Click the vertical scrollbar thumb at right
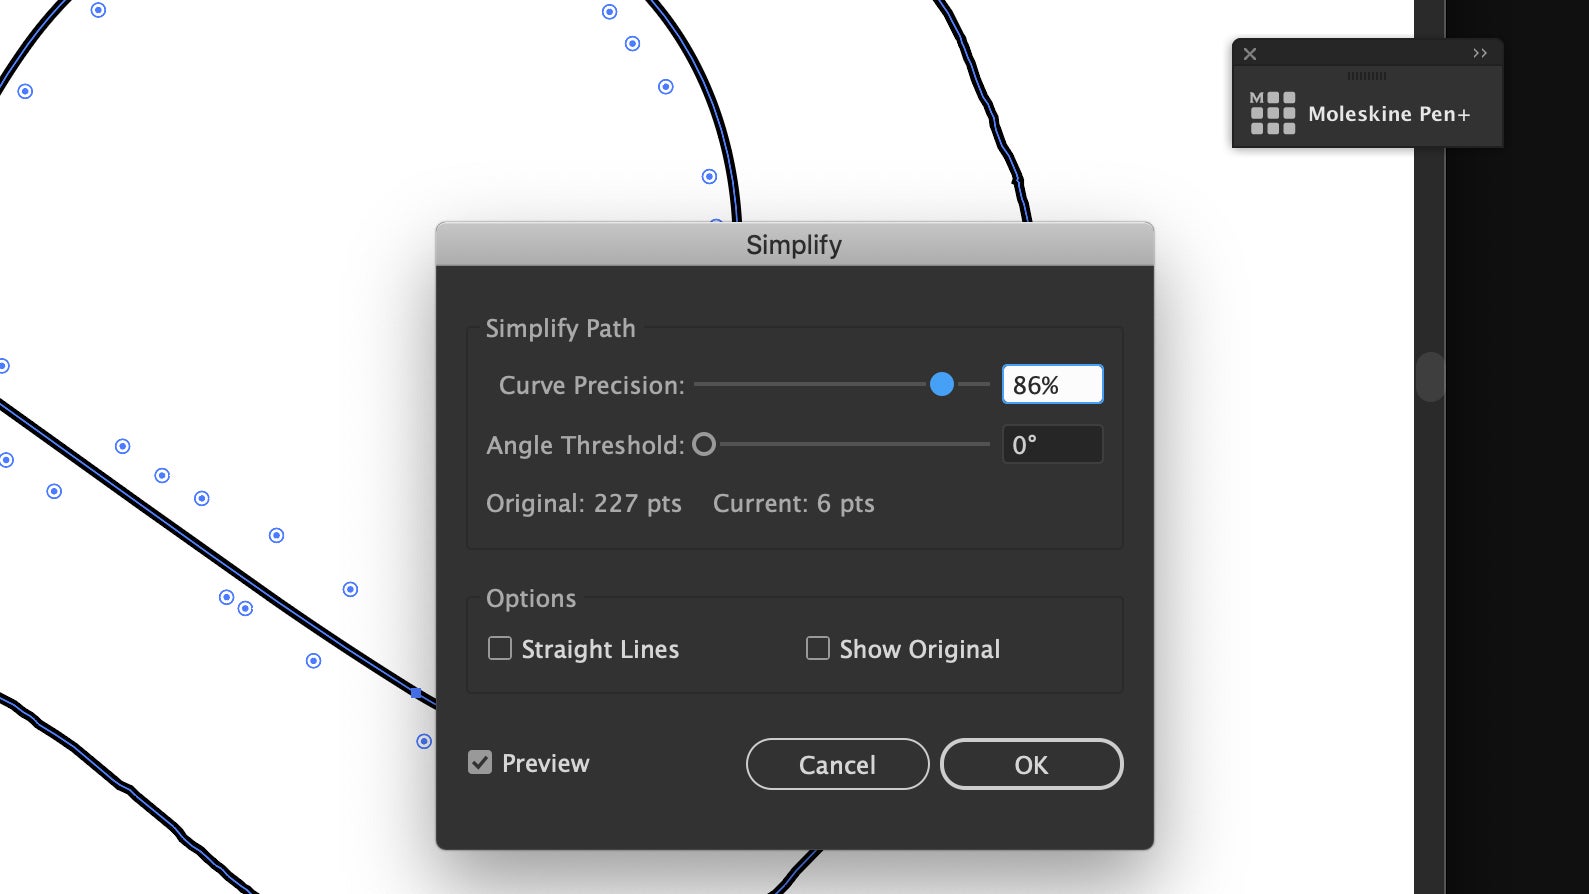 coord(1430,377)
